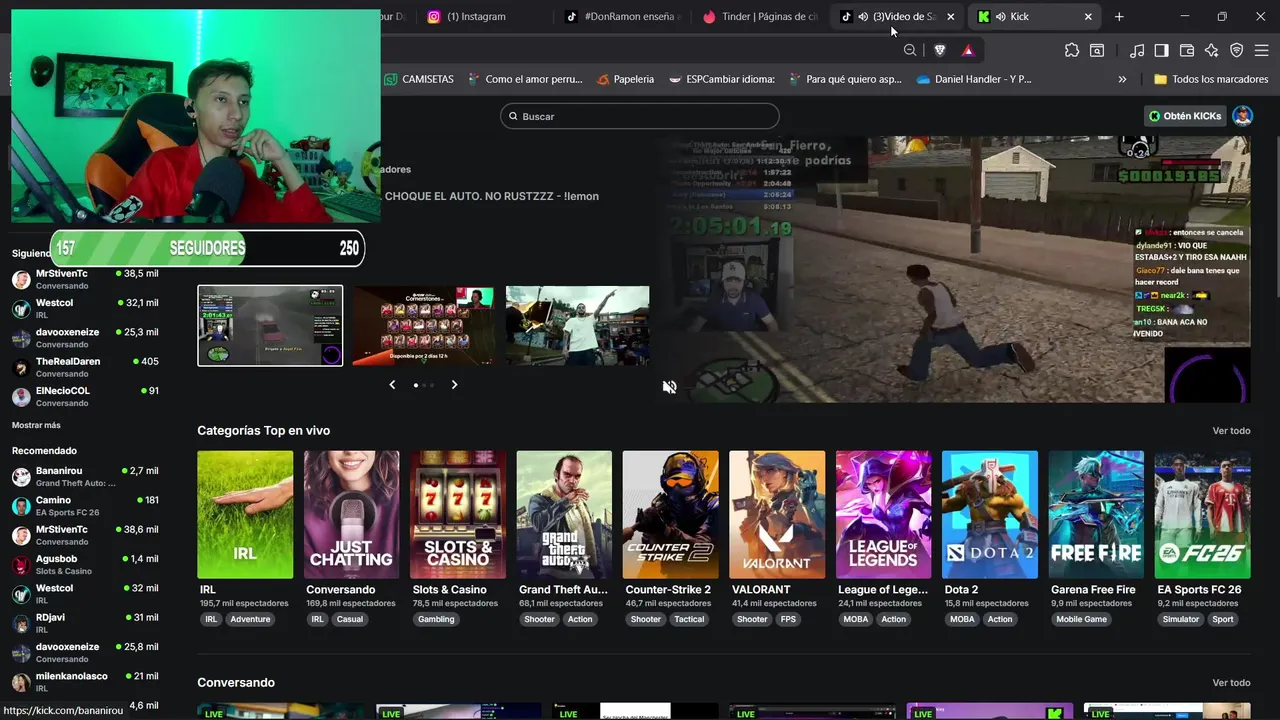The width and height of the screenshot is (1280, 720).
Task: Unmute the featured stream speaker icon
Action: click(x=669, y=387)
